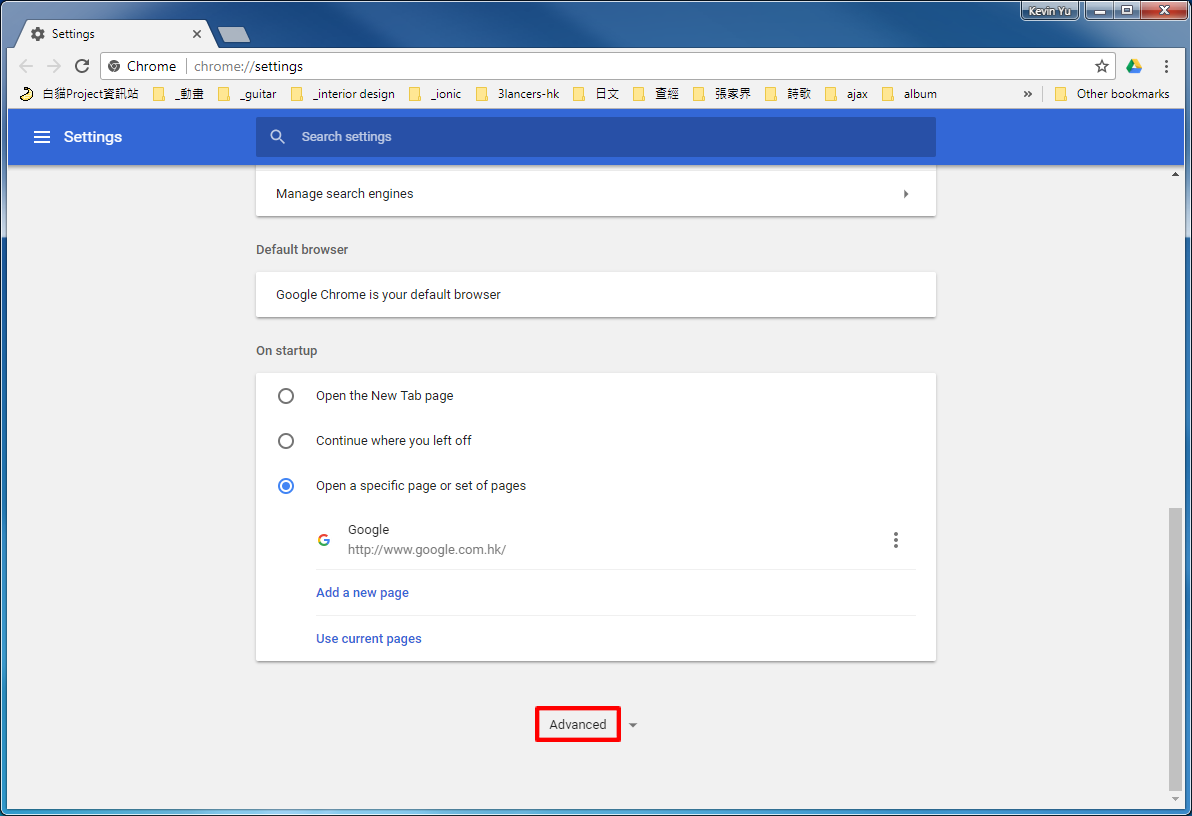Open the ajax bookmark folder
Viewport: 1192px width, 816px height.
[847, 94]
